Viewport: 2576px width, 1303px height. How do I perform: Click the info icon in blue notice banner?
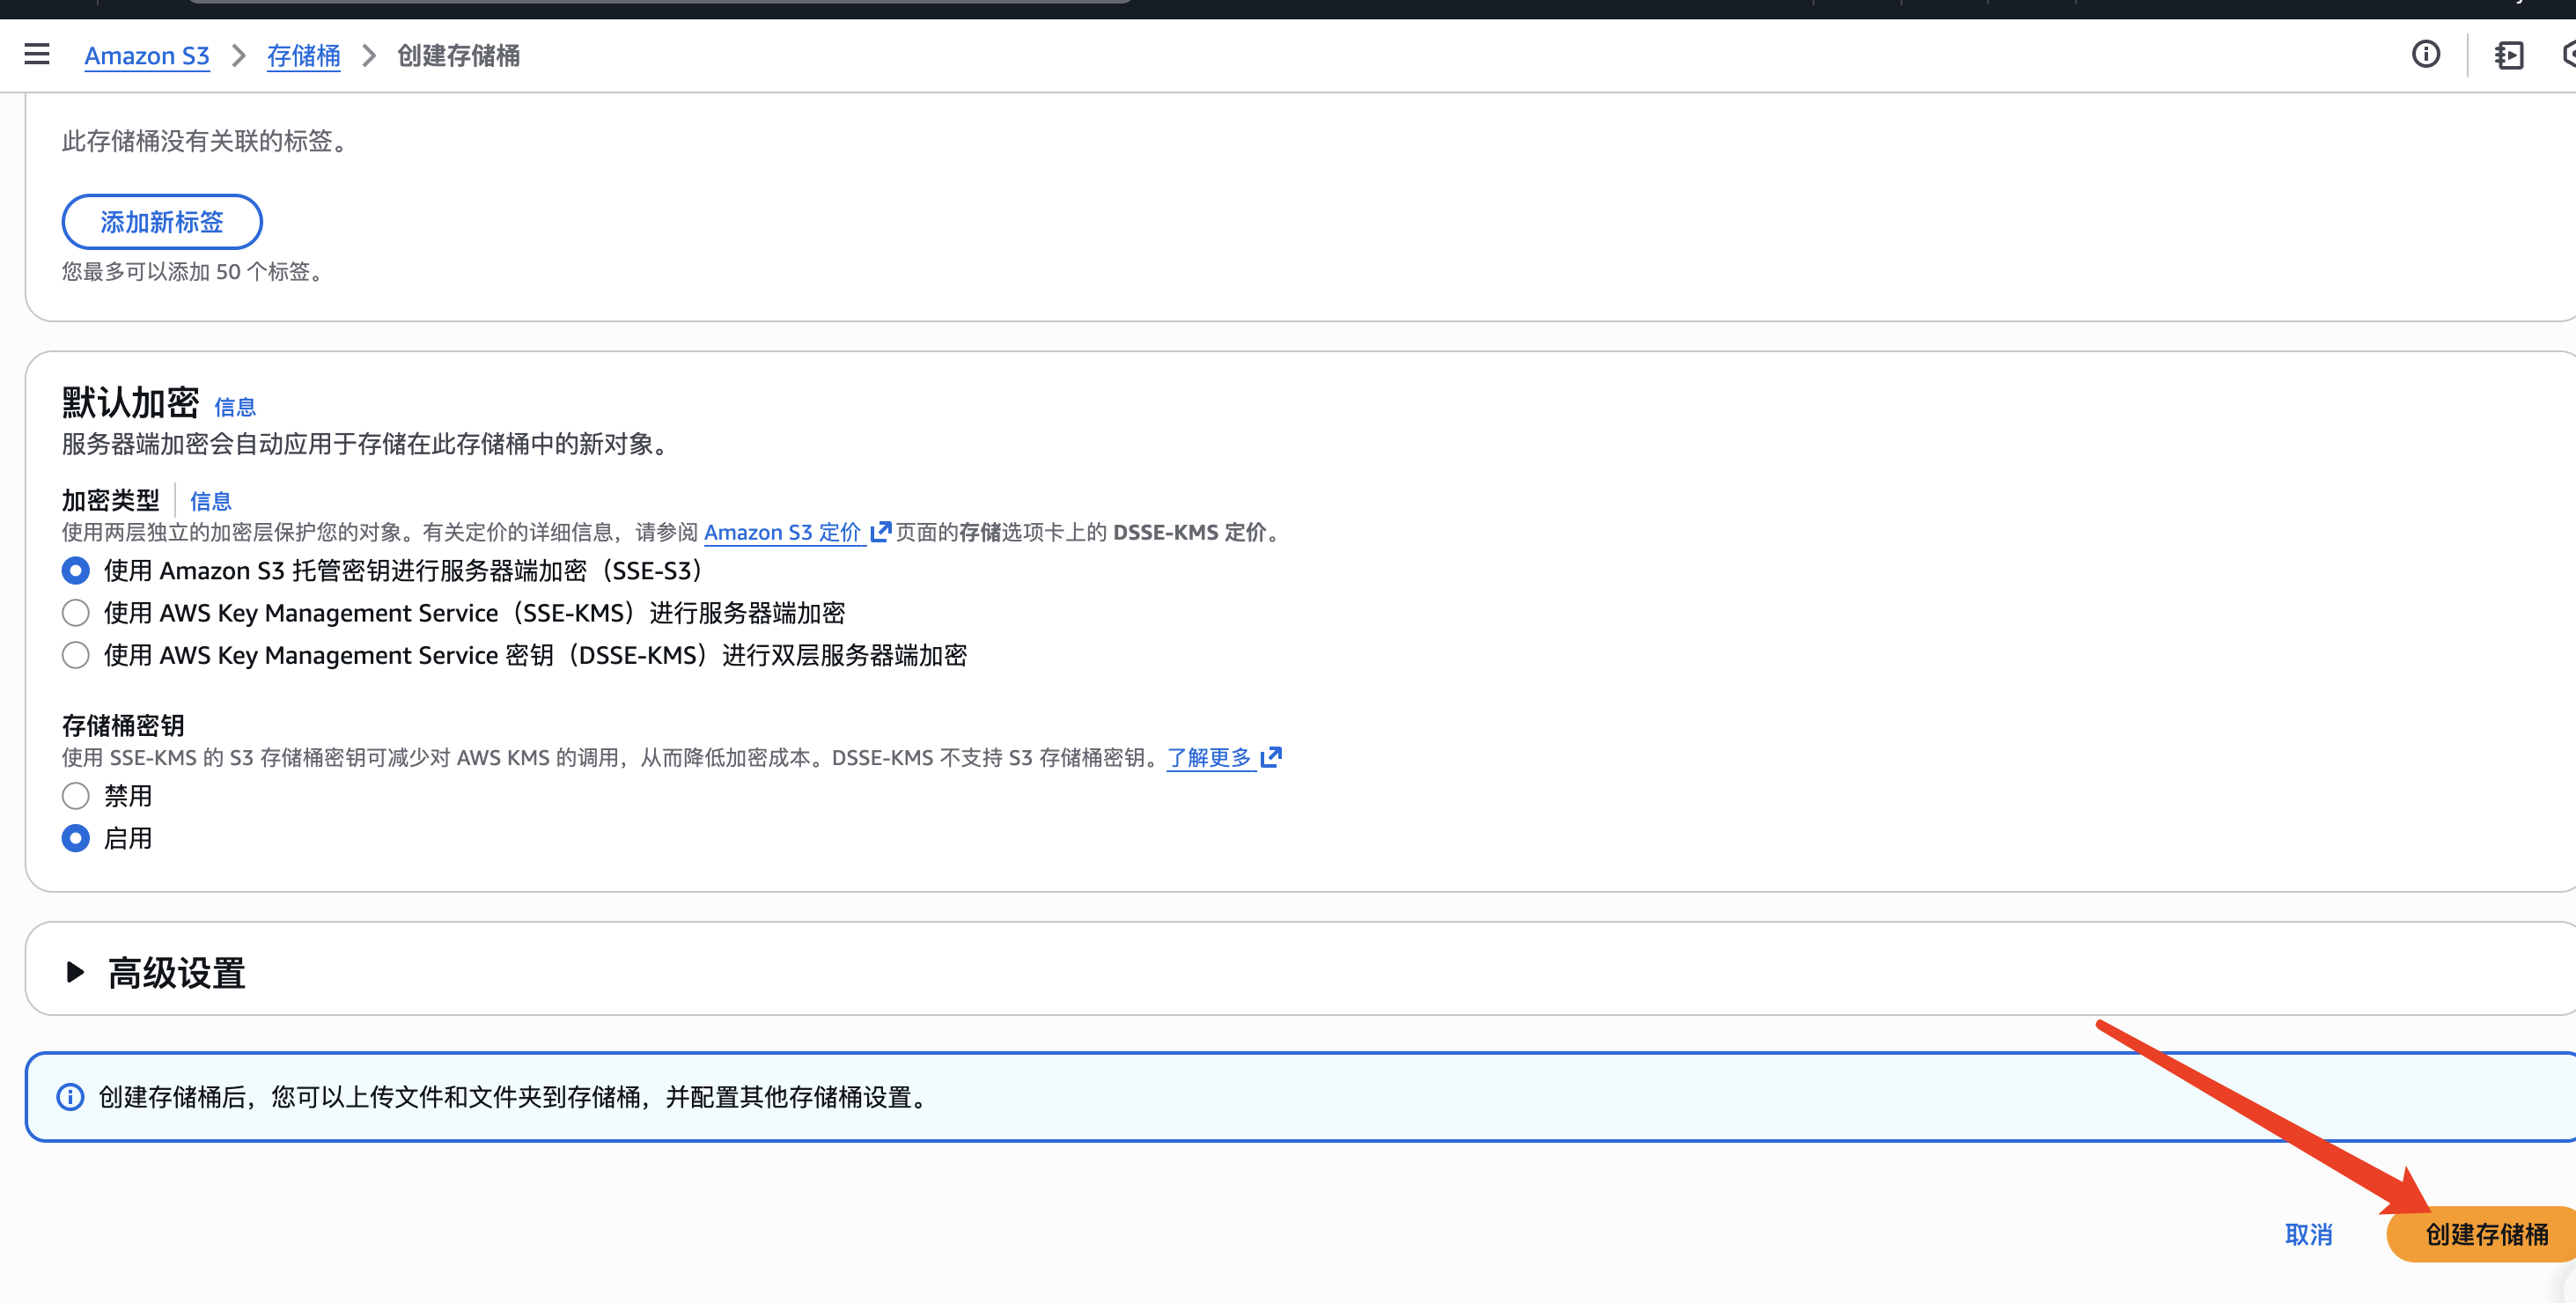pyautogui.click(x=70, y=1097)
